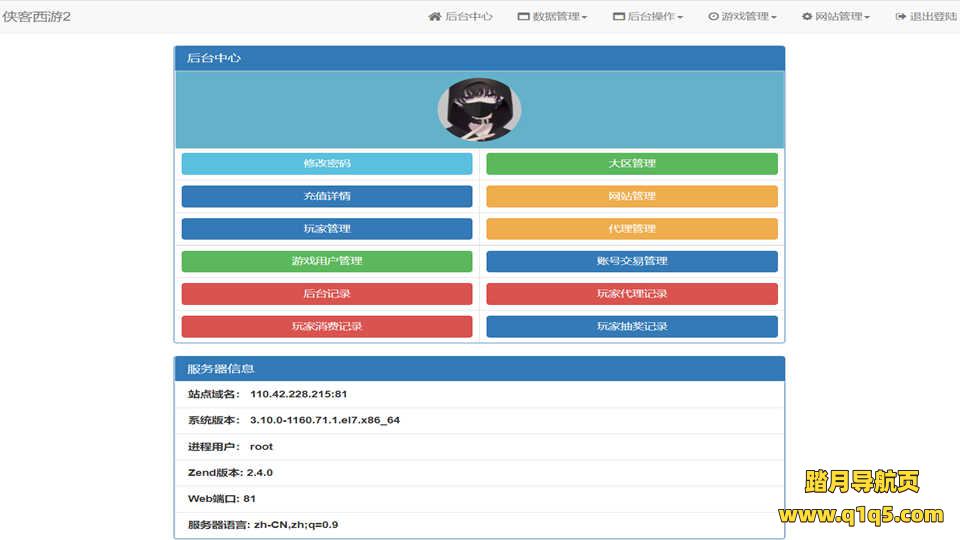The image size is (960, 540).
Task: Select the orange 代理管理 button
Action: tap(631, 229)
